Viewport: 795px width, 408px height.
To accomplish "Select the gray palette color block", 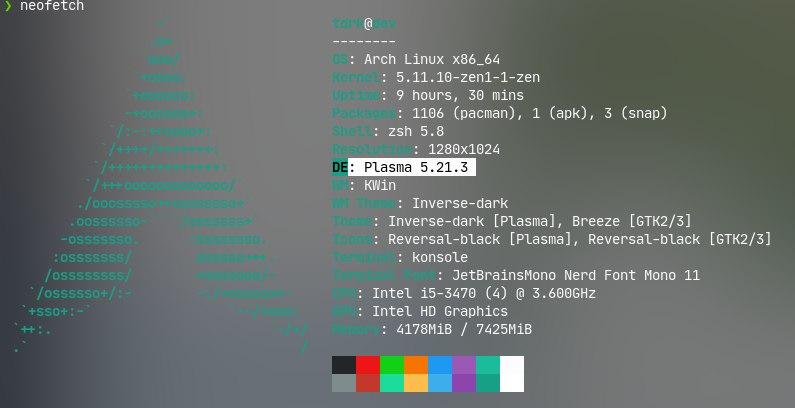I will click(x=344, y=383).
